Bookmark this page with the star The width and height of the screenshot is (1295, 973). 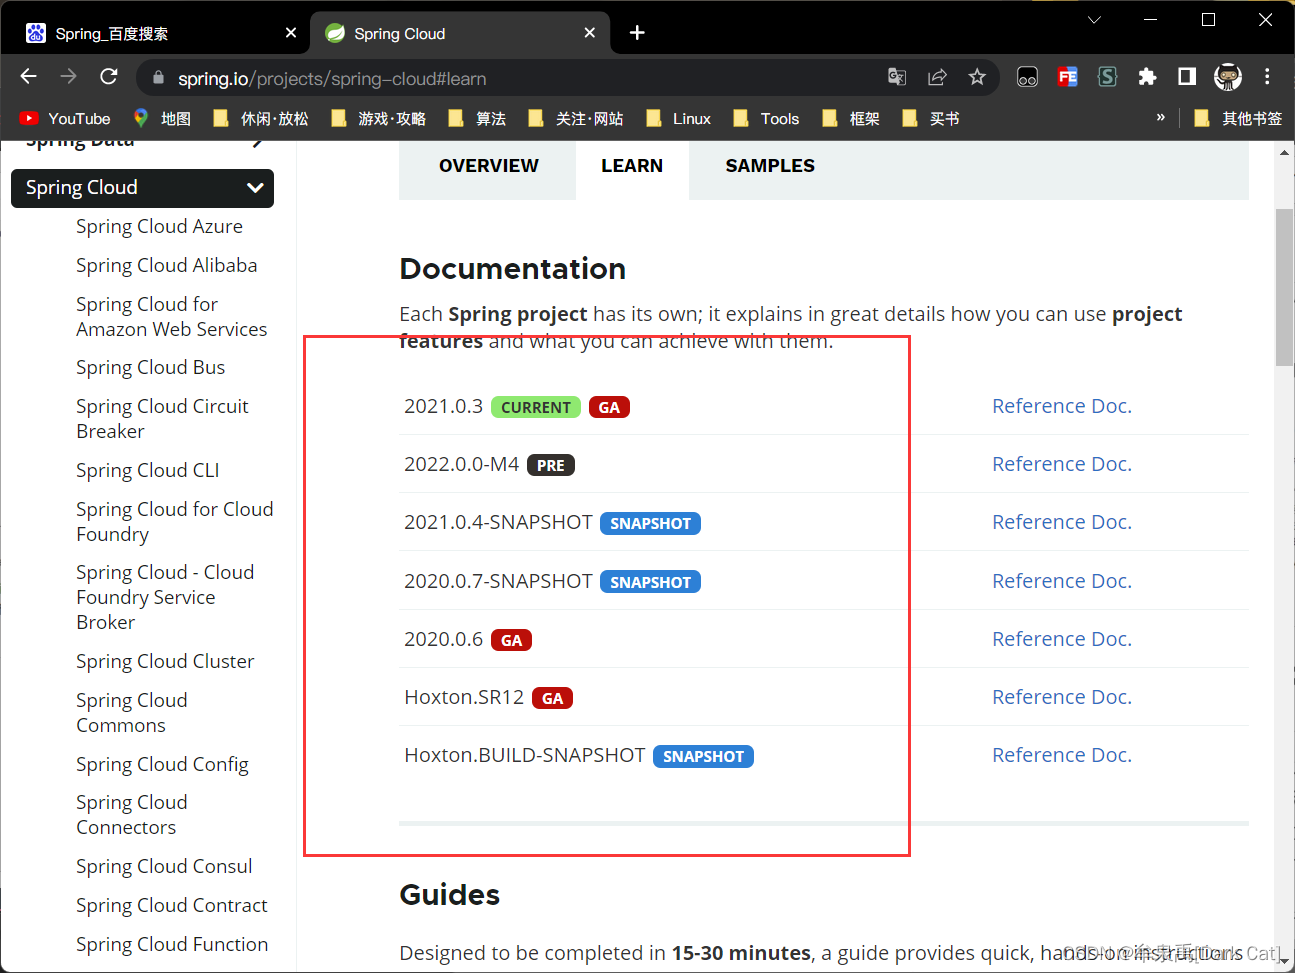pos(977,77)
